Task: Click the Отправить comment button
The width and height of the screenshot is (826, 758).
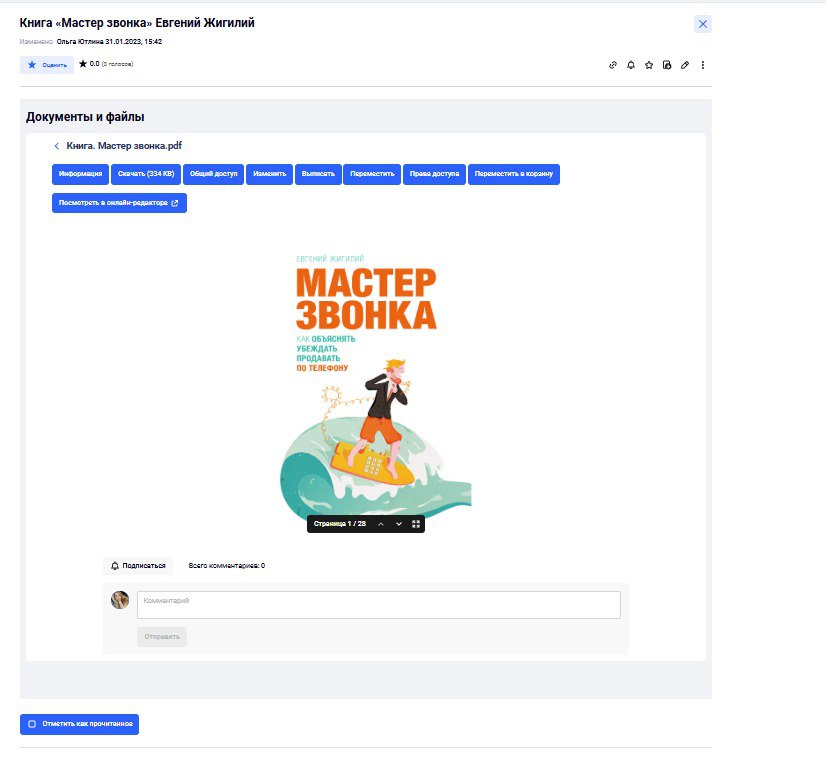Action: [x=162, y=637]
